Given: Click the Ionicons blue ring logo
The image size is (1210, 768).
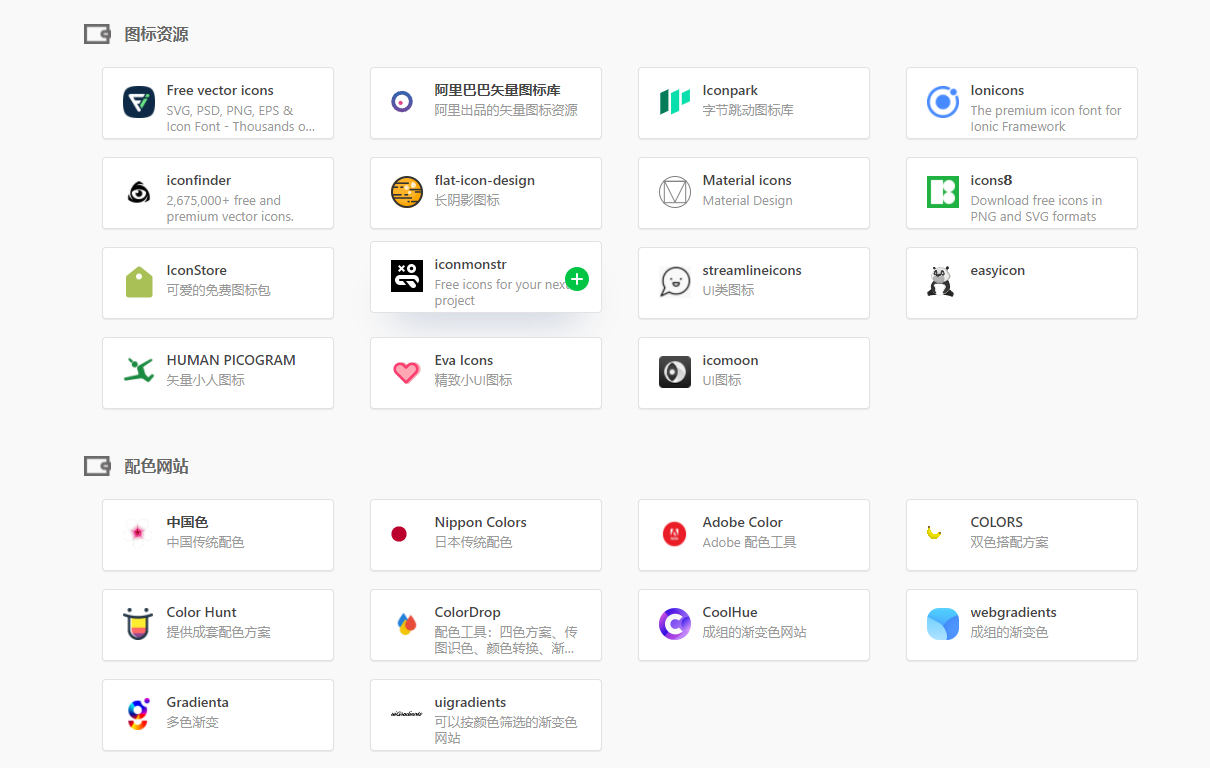Looking at the screenshot, I should [x=943, y=102].
